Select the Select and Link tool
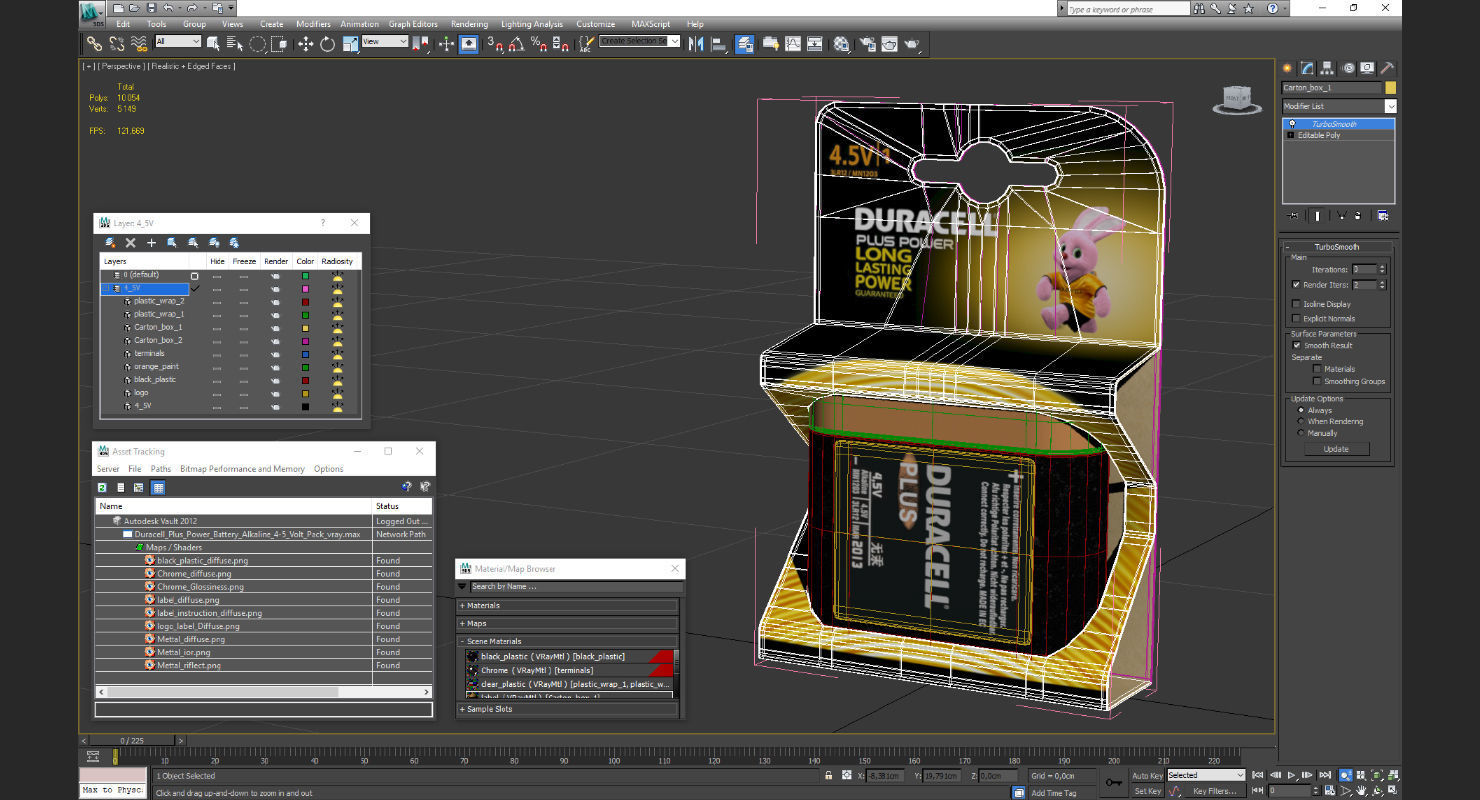 93,43
